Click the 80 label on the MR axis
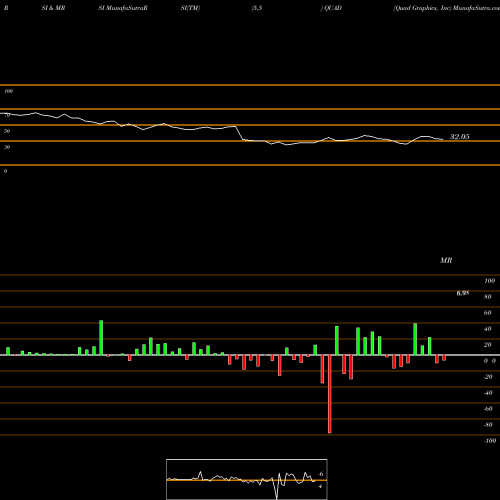The height and width of the screenshot is (500, 500). tap(488, 297)
